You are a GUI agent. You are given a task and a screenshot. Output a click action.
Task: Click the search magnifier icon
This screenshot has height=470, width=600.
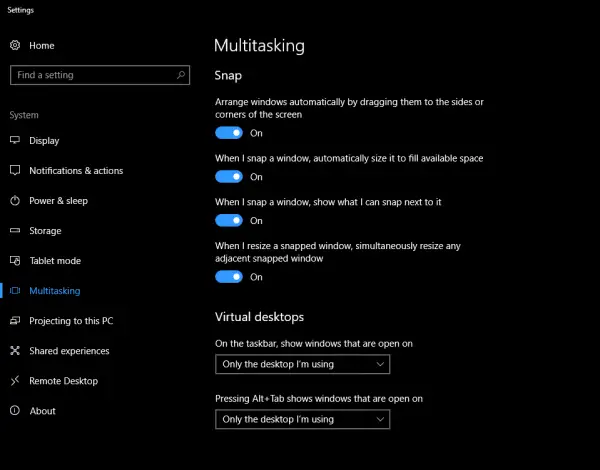181,75
